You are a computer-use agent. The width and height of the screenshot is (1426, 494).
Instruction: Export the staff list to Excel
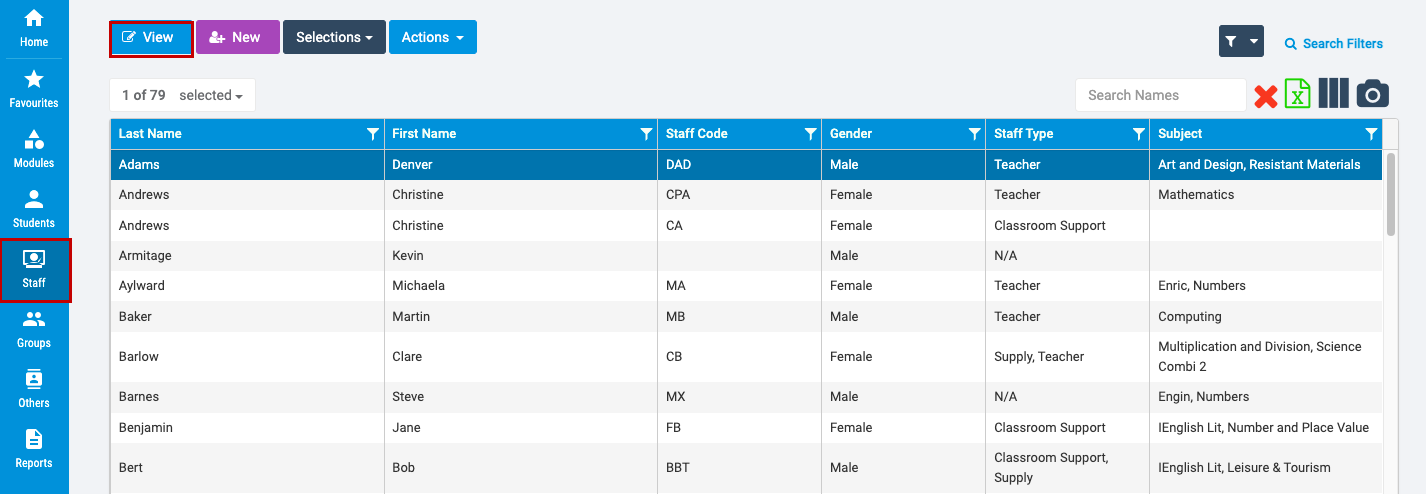(1297, 95)
